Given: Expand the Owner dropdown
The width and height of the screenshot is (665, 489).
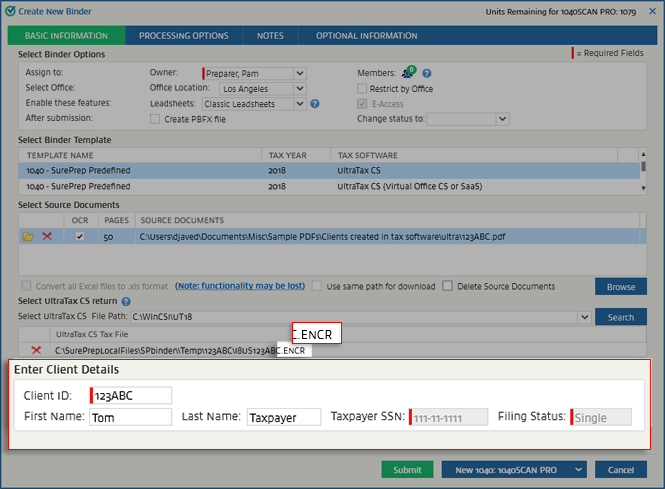Looking at the screenshot, I should (300, 73).
